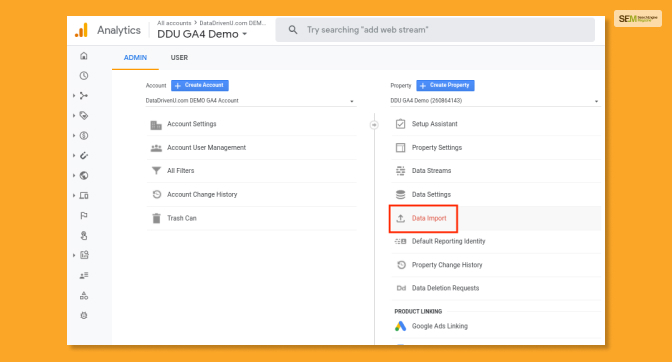Viewport: 672px width, 362px height.
Task: Click the column collapse arrow circle
Action: click(374, 125)
